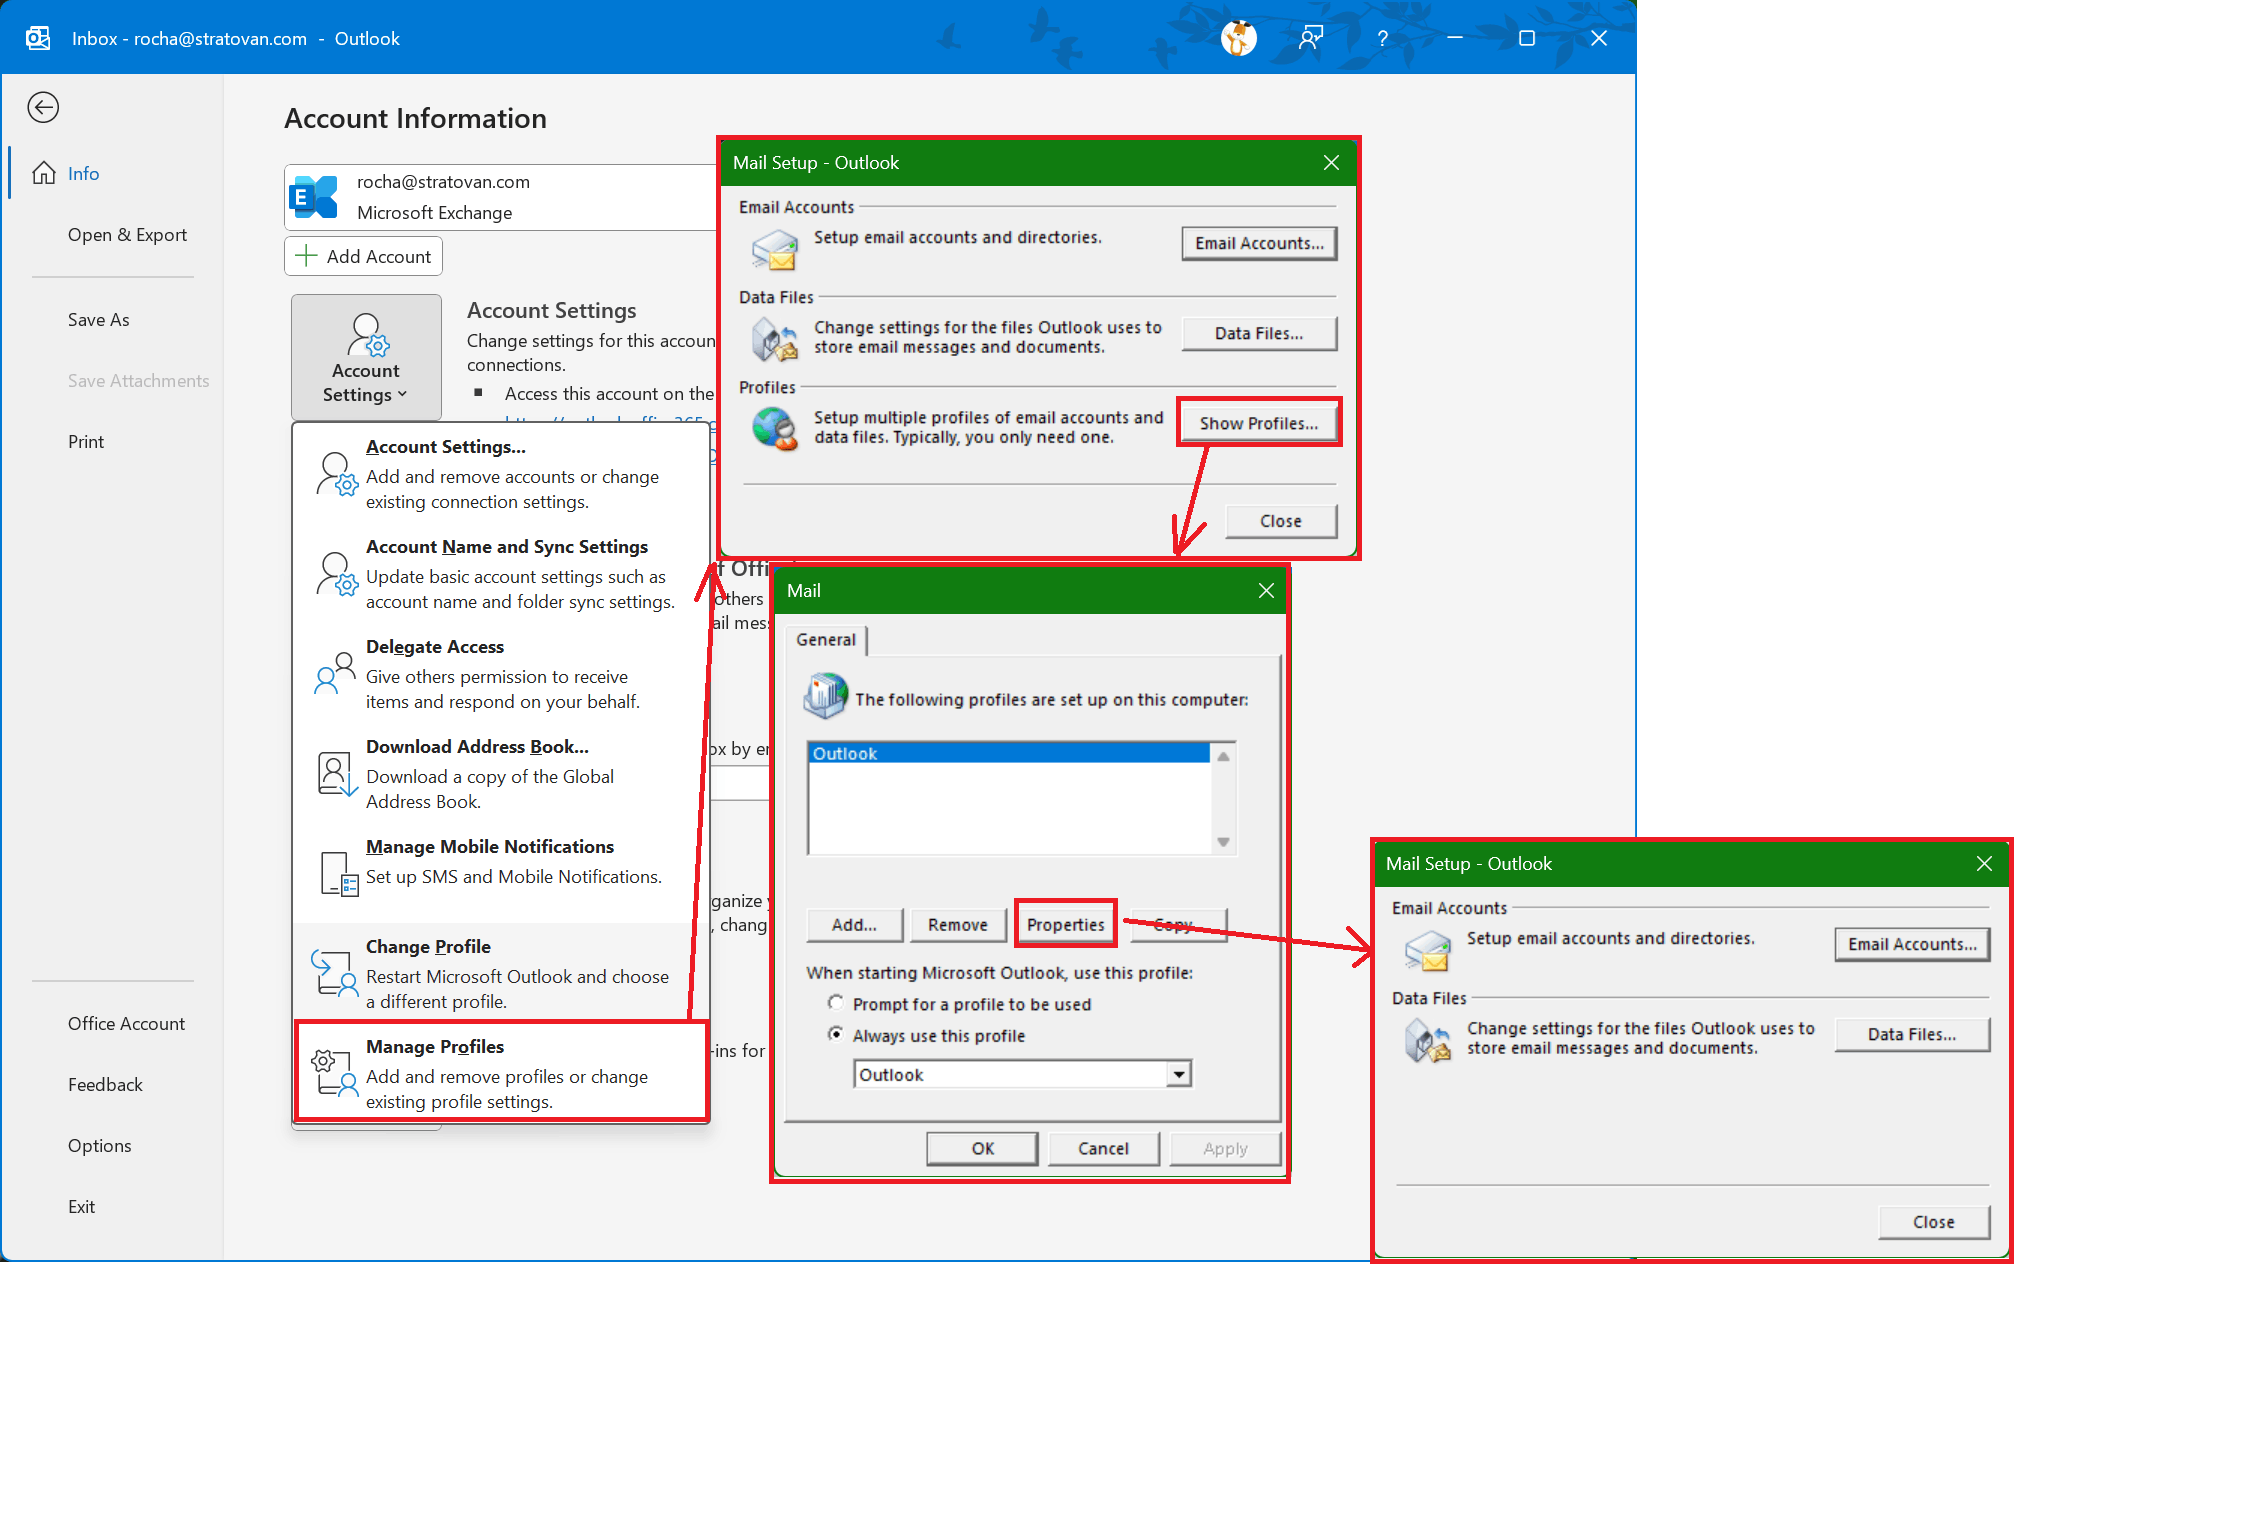Click the profile list scrollbar up arrow
The width and height of the screenshot is (2251, 1535).
pos(1223,756)
